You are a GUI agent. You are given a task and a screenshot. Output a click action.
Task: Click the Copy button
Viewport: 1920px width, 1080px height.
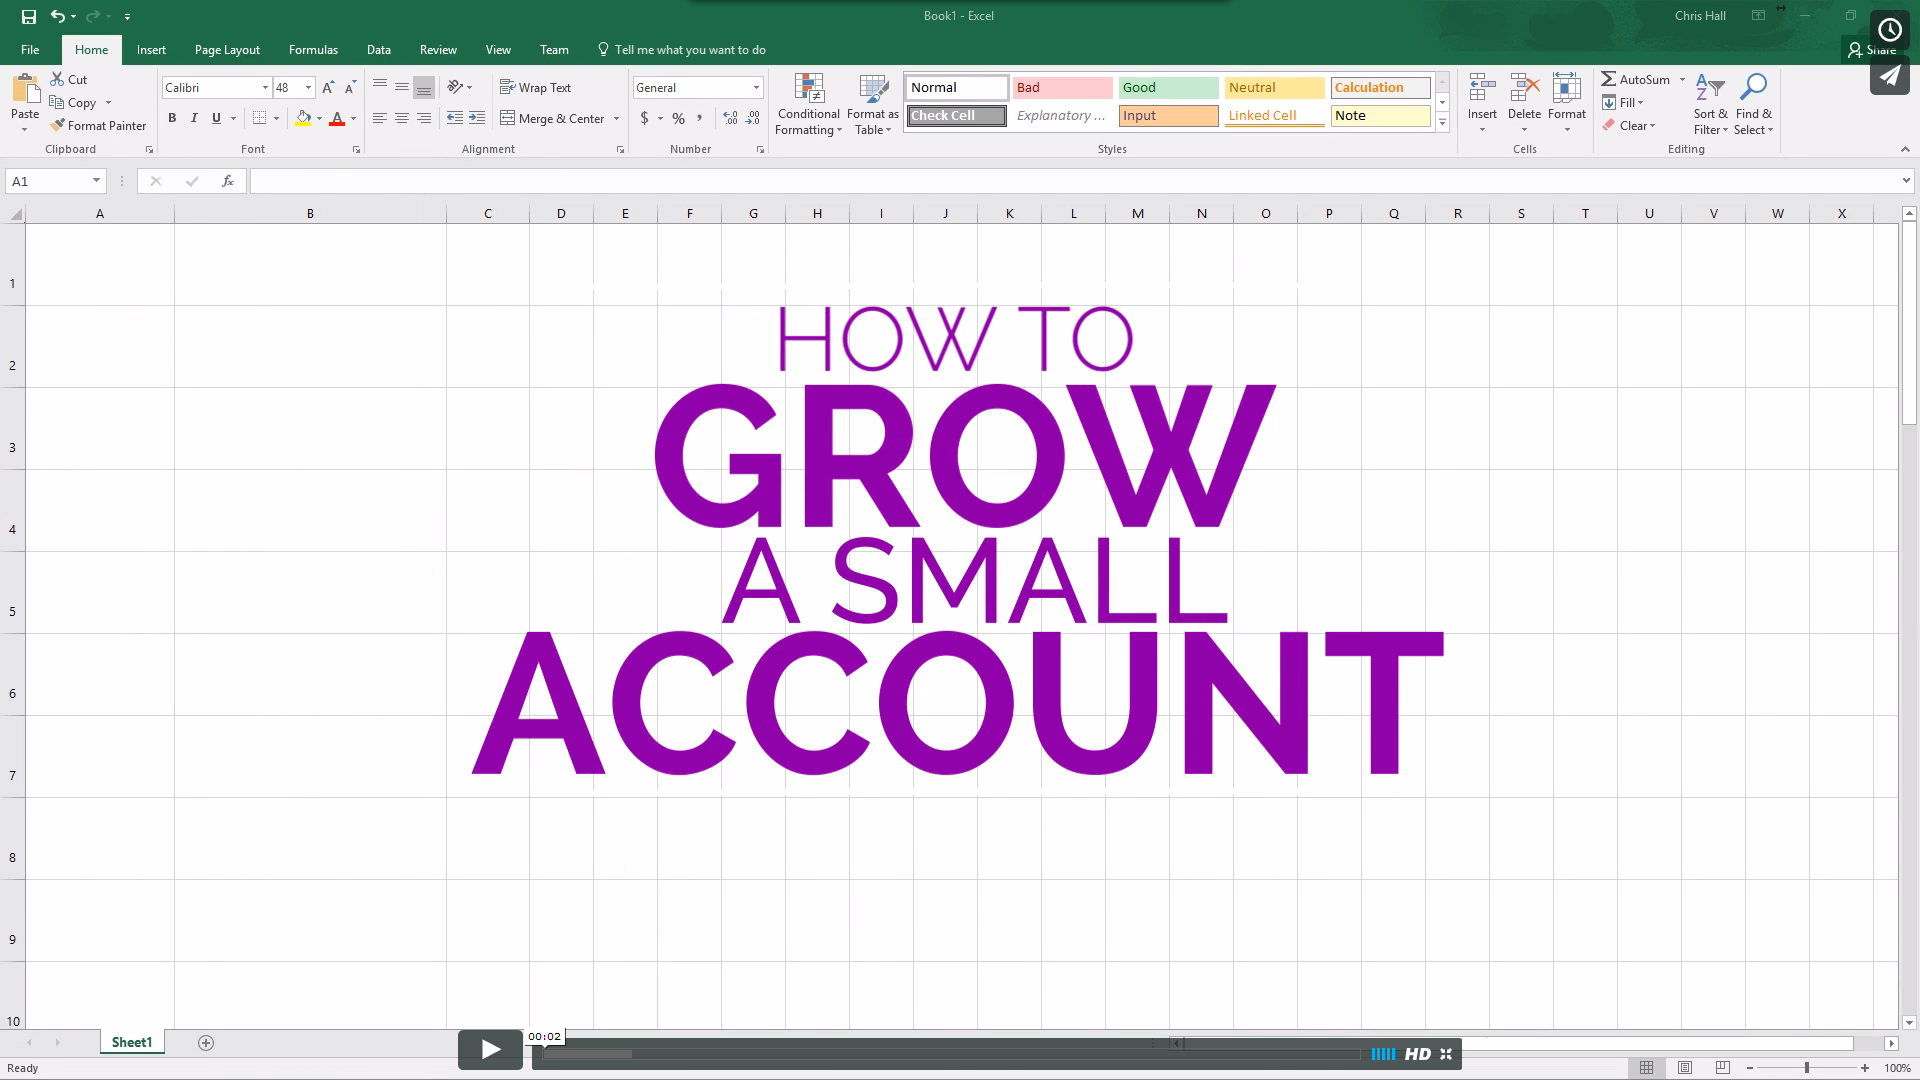click(x=73, y=102)
